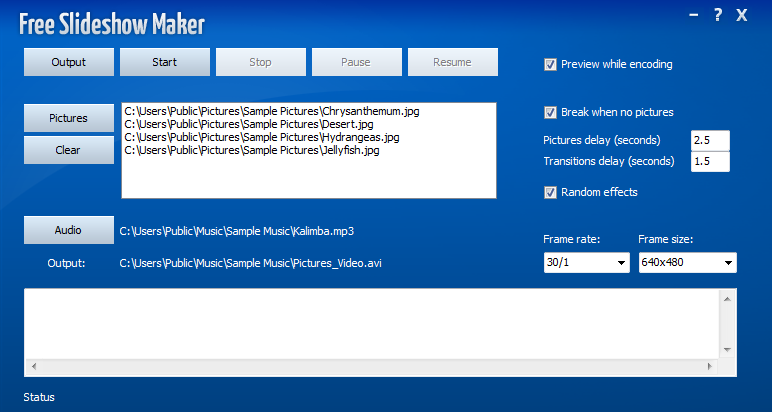Click the log scrollbar left arrow
This screenshot has height=412, width=772.
coord(33,366)
